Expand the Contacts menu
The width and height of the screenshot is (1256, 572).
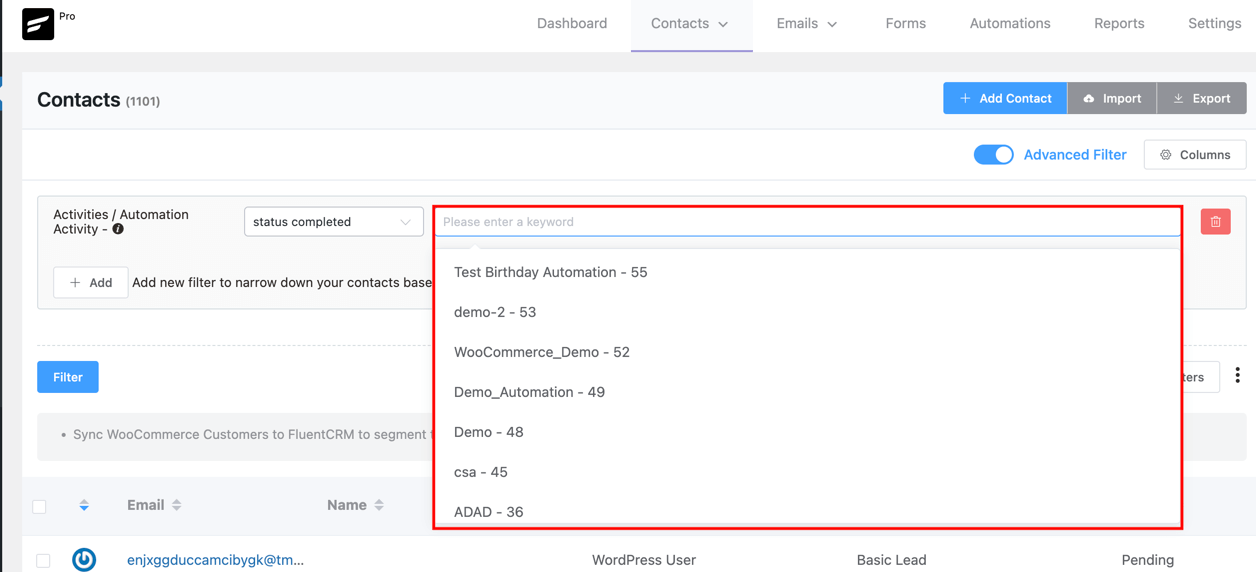(x=690, y=24)
